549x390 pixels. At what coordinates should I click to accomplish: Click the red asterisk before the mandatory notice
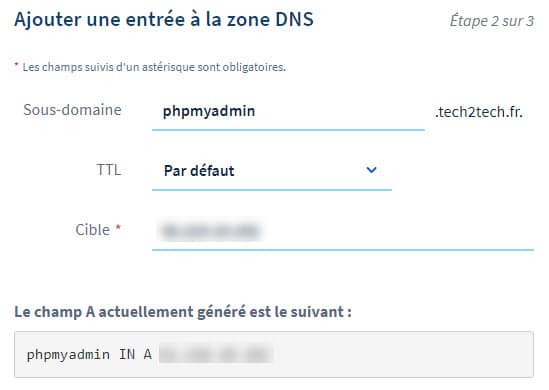click(16, 65)
